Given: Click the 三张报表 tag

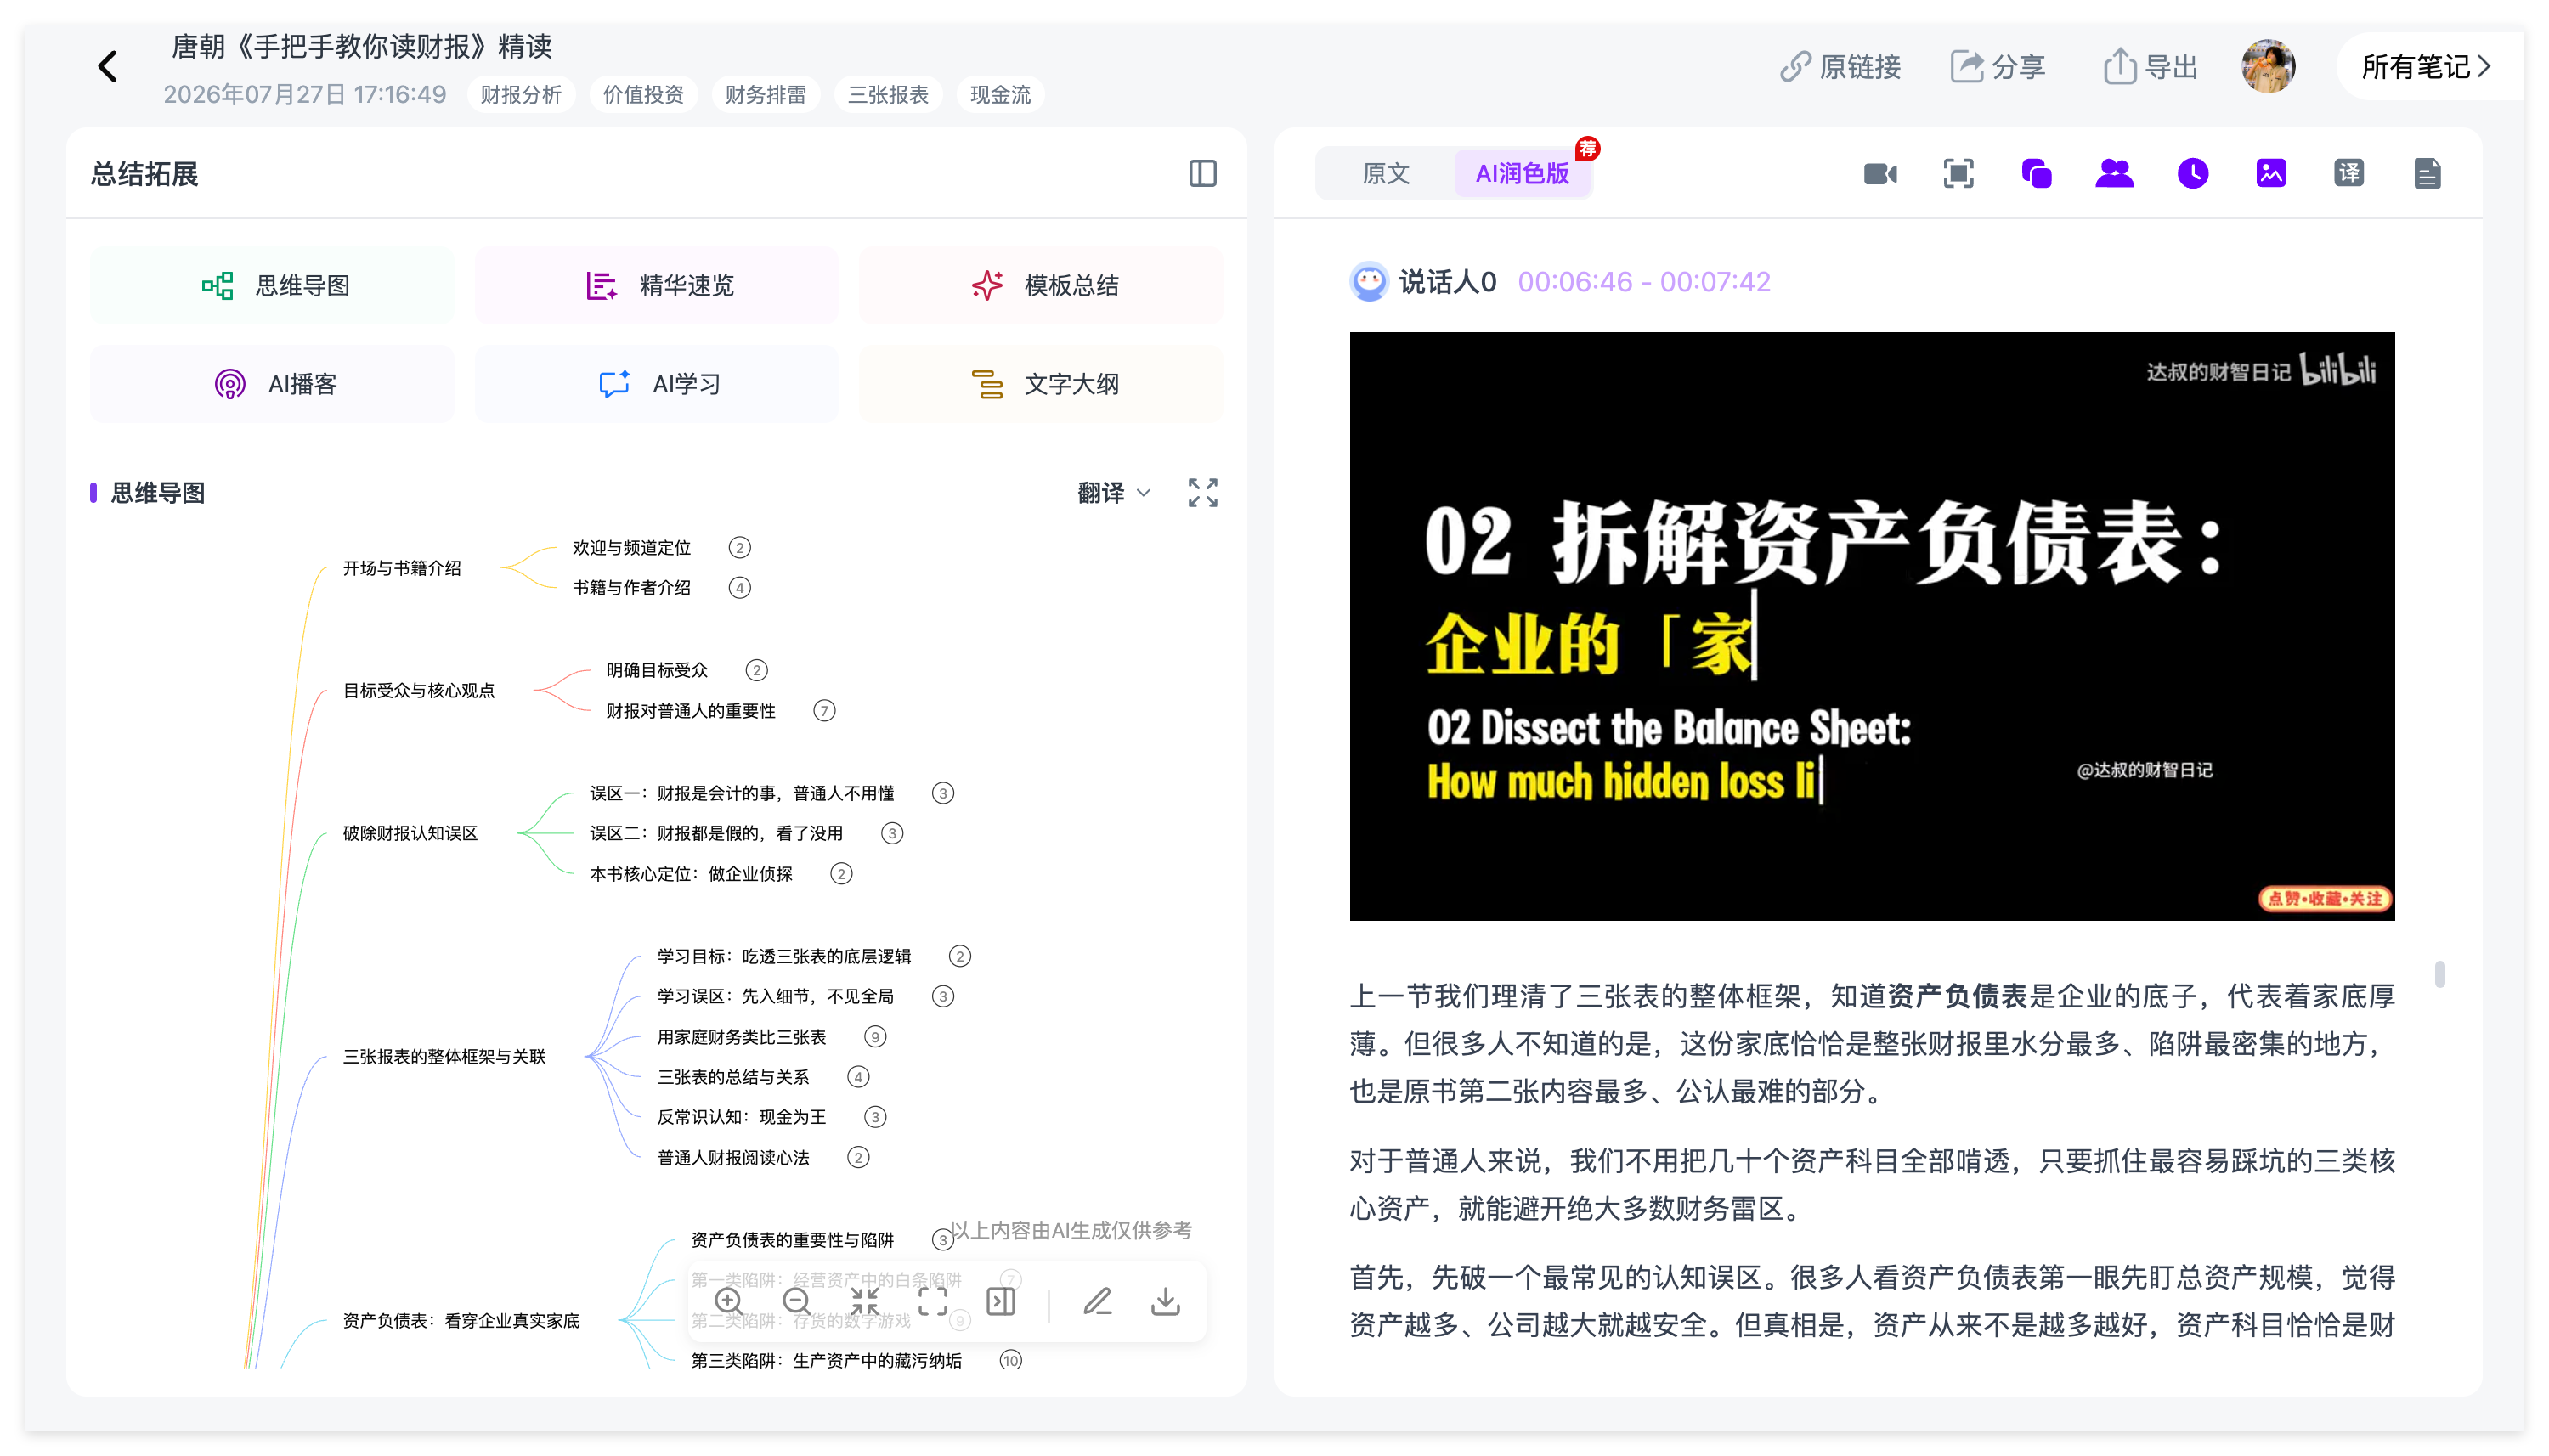Looking at the screenshot, I should pos(888,95).
